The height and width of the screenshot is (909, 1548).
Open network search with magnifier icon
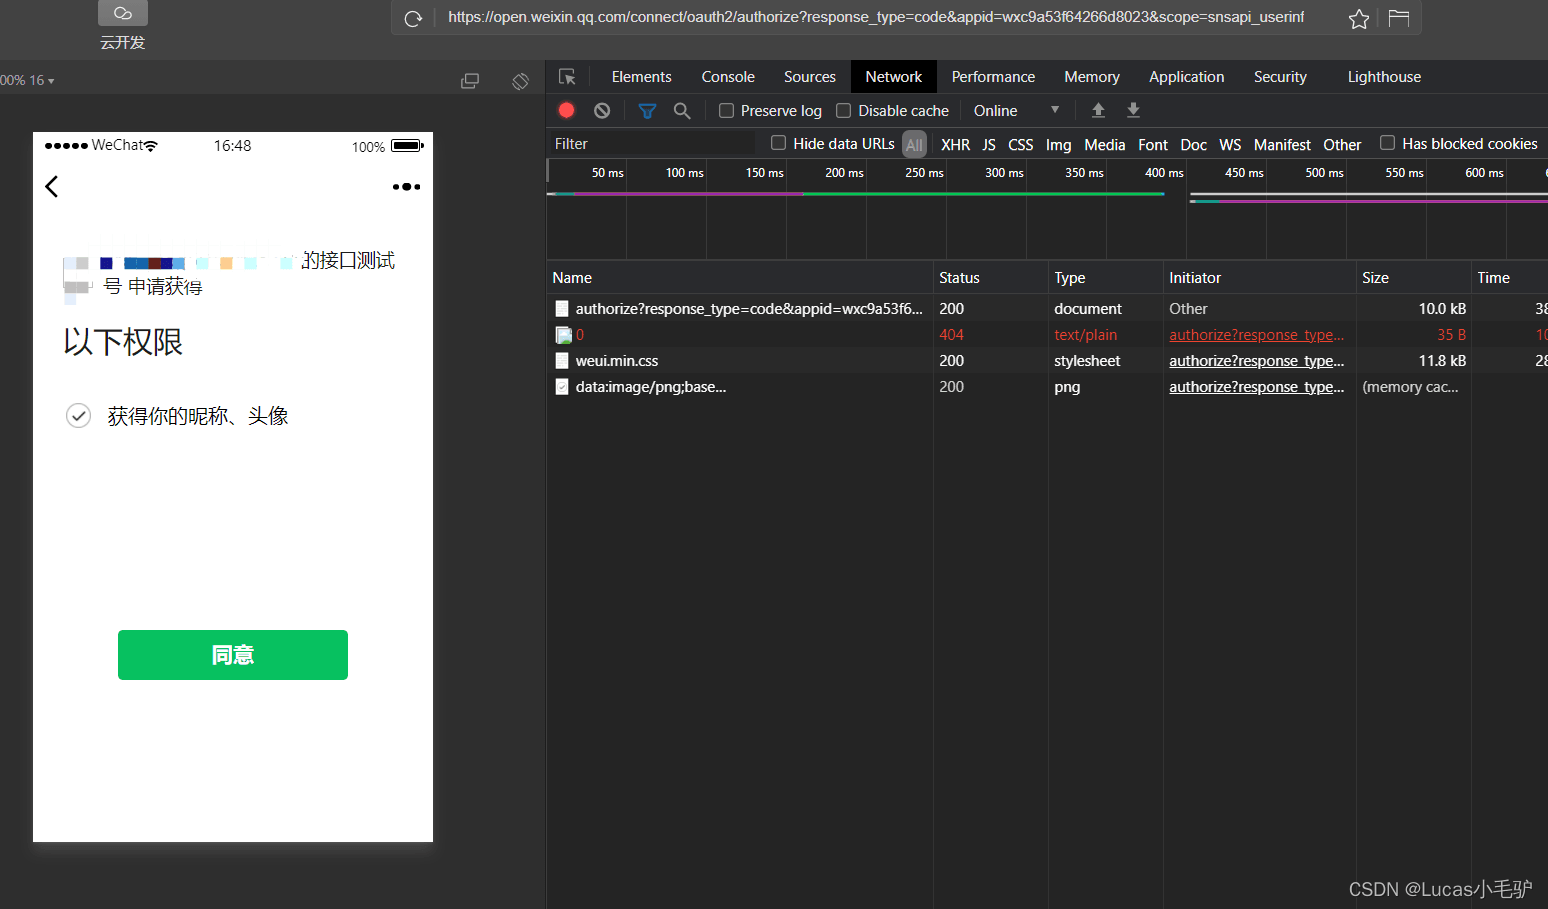tap(682, 110)
